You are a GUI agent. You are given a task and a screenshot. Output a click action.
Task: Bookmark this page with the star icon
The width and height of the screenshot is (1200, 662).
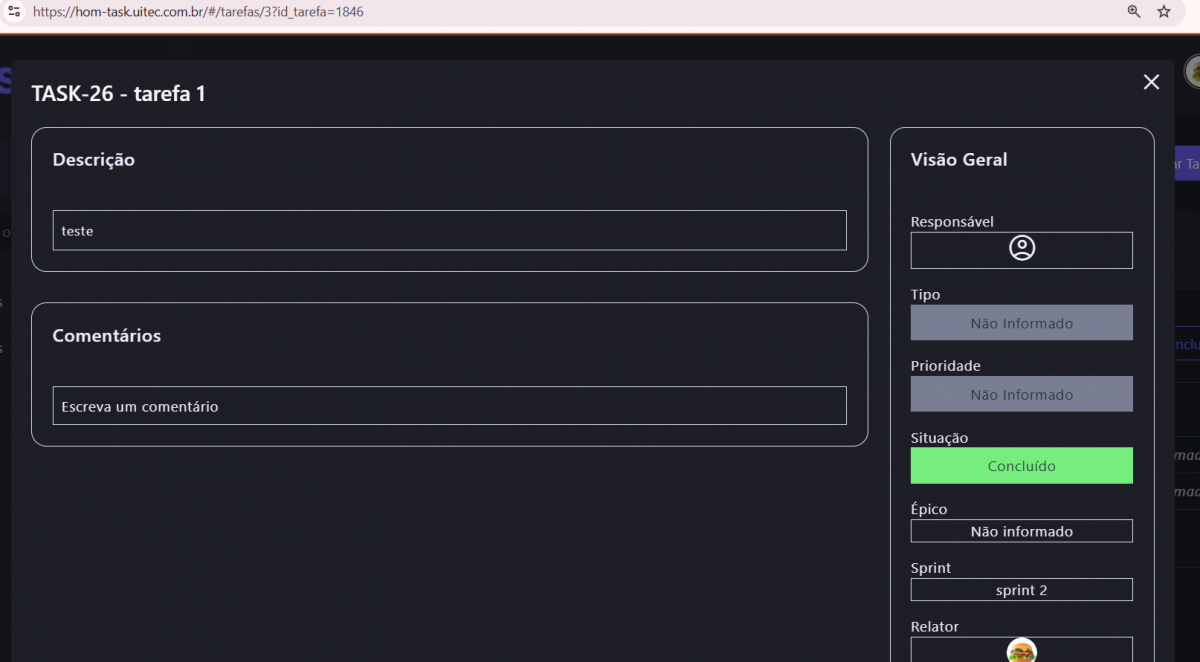tap(1164, 12)
